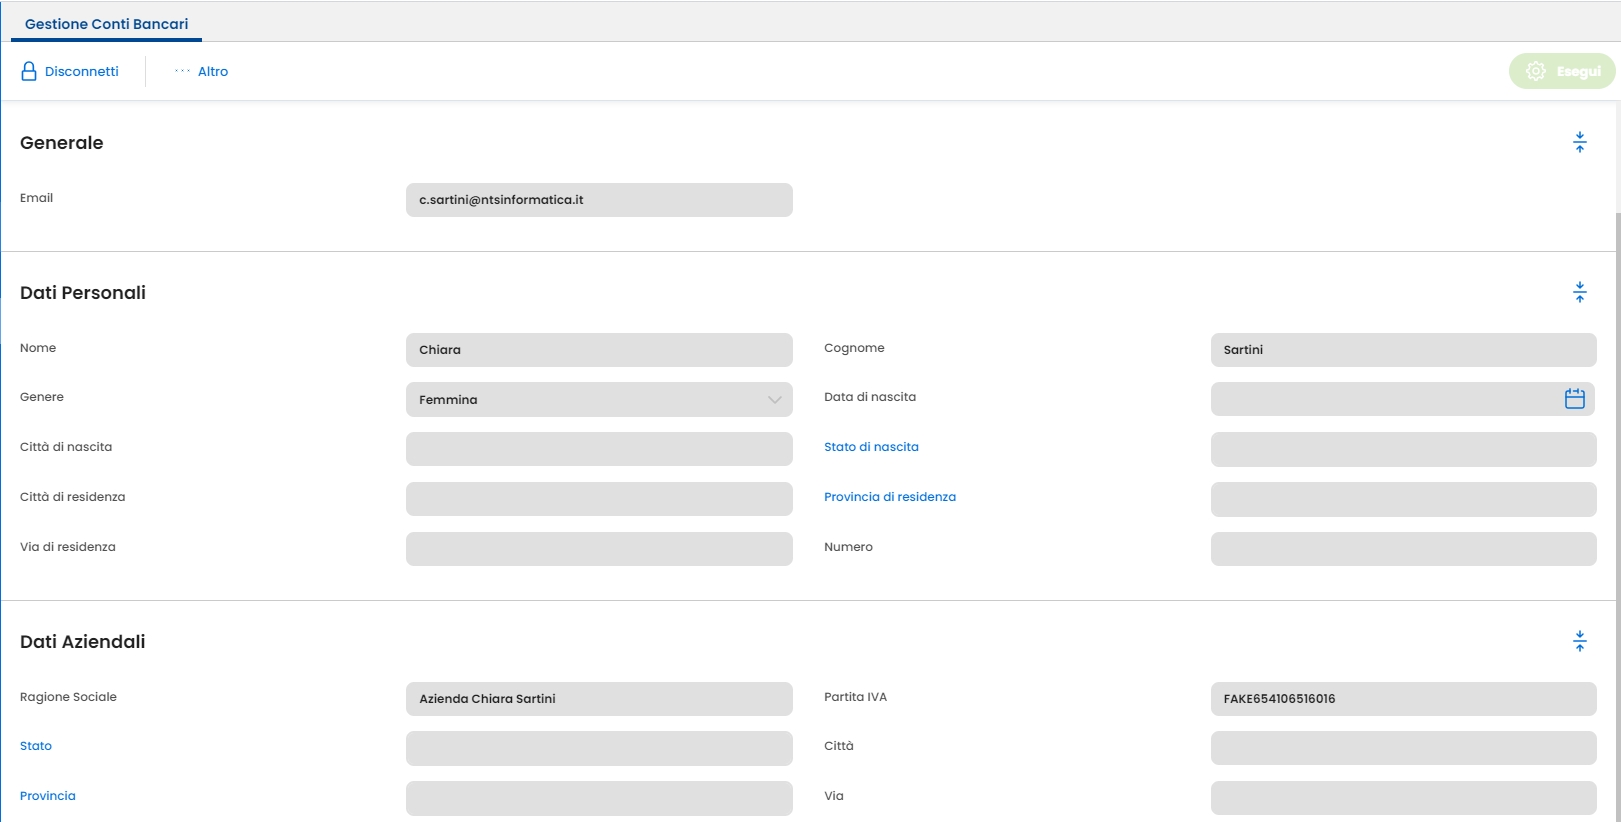The width and height of the screenshot is (1621, 822).
Task: Click the Provincia di residenza link
Action: tap(889, 497)
